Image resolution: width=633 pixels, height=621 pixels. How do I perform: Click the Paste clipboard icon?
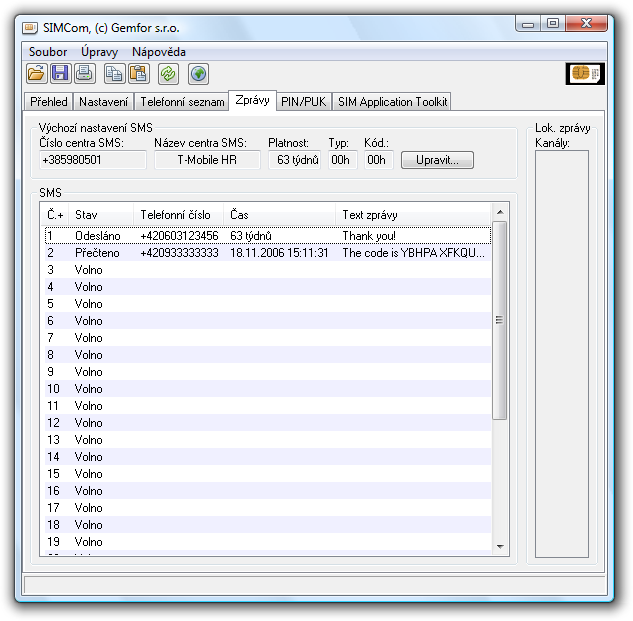coord(138,73)
